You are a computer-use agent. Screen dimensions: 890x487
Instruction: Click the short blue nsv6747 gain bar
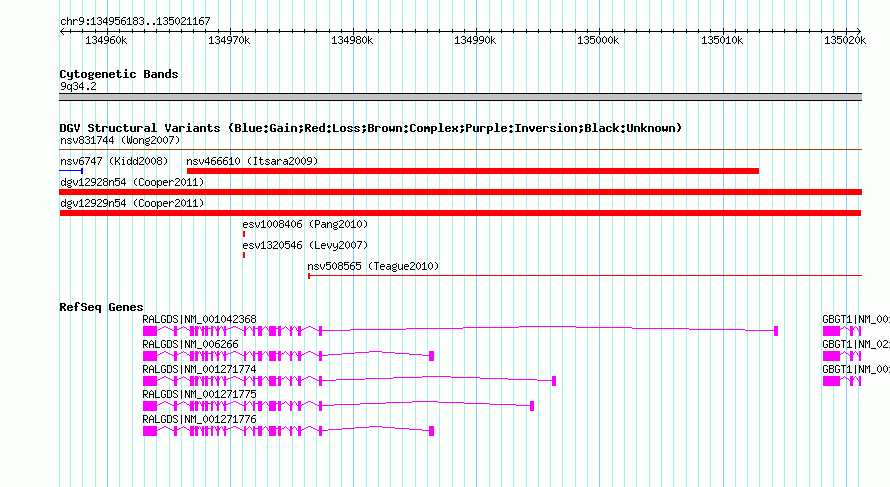pos(71,170)
